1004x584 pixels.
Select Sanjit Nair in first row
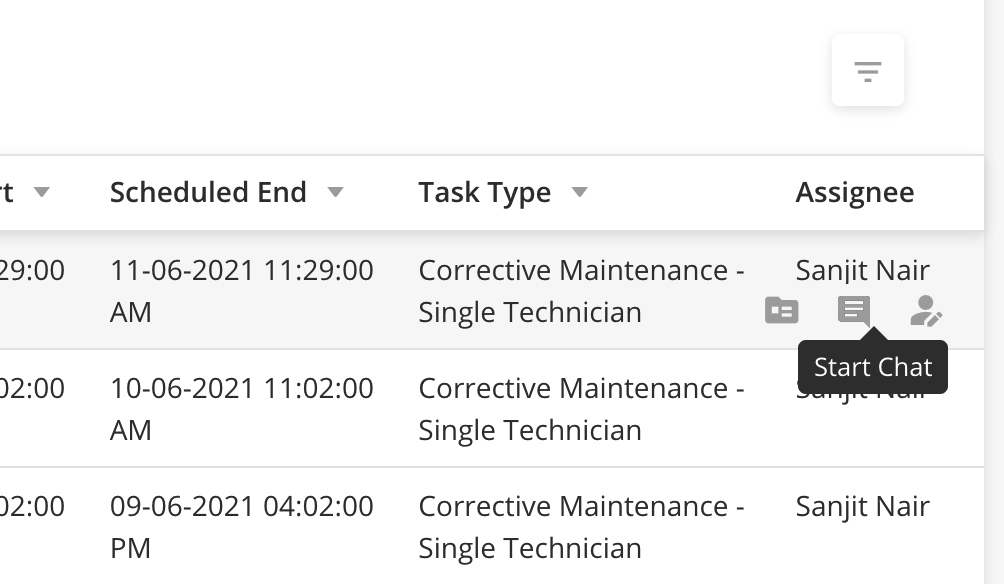tap(862, 270)
